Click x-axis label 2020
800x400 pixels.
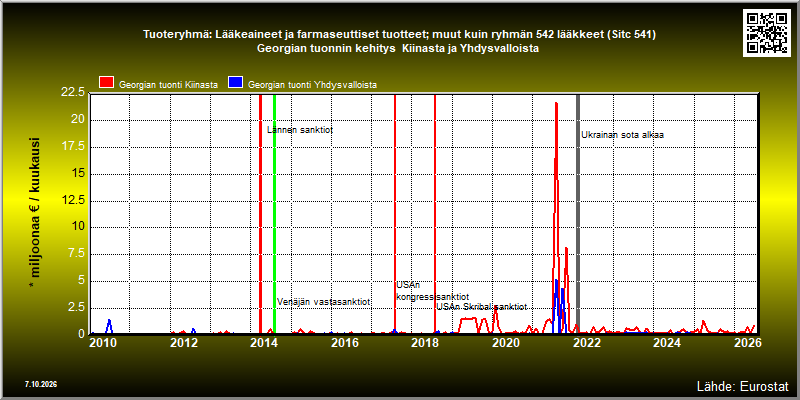(x=506, y=342)
